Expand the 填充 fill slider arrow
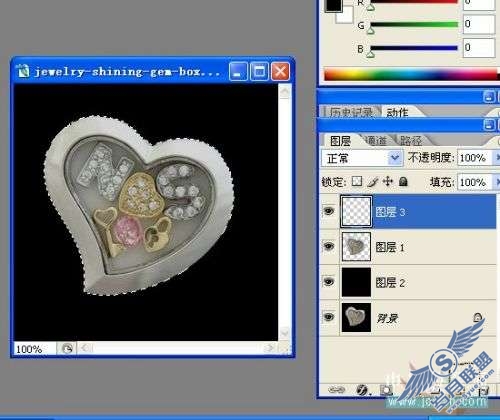 tap(496, 182)
